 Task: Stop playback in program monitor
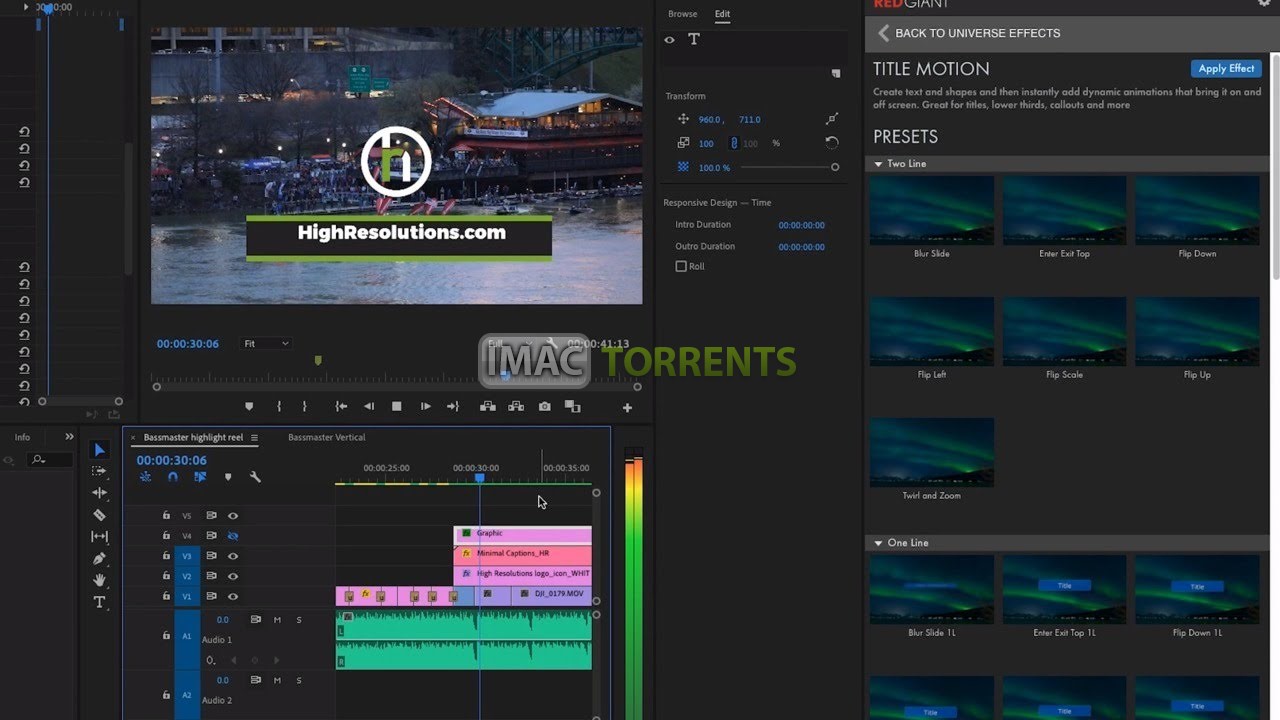point(396,406)
